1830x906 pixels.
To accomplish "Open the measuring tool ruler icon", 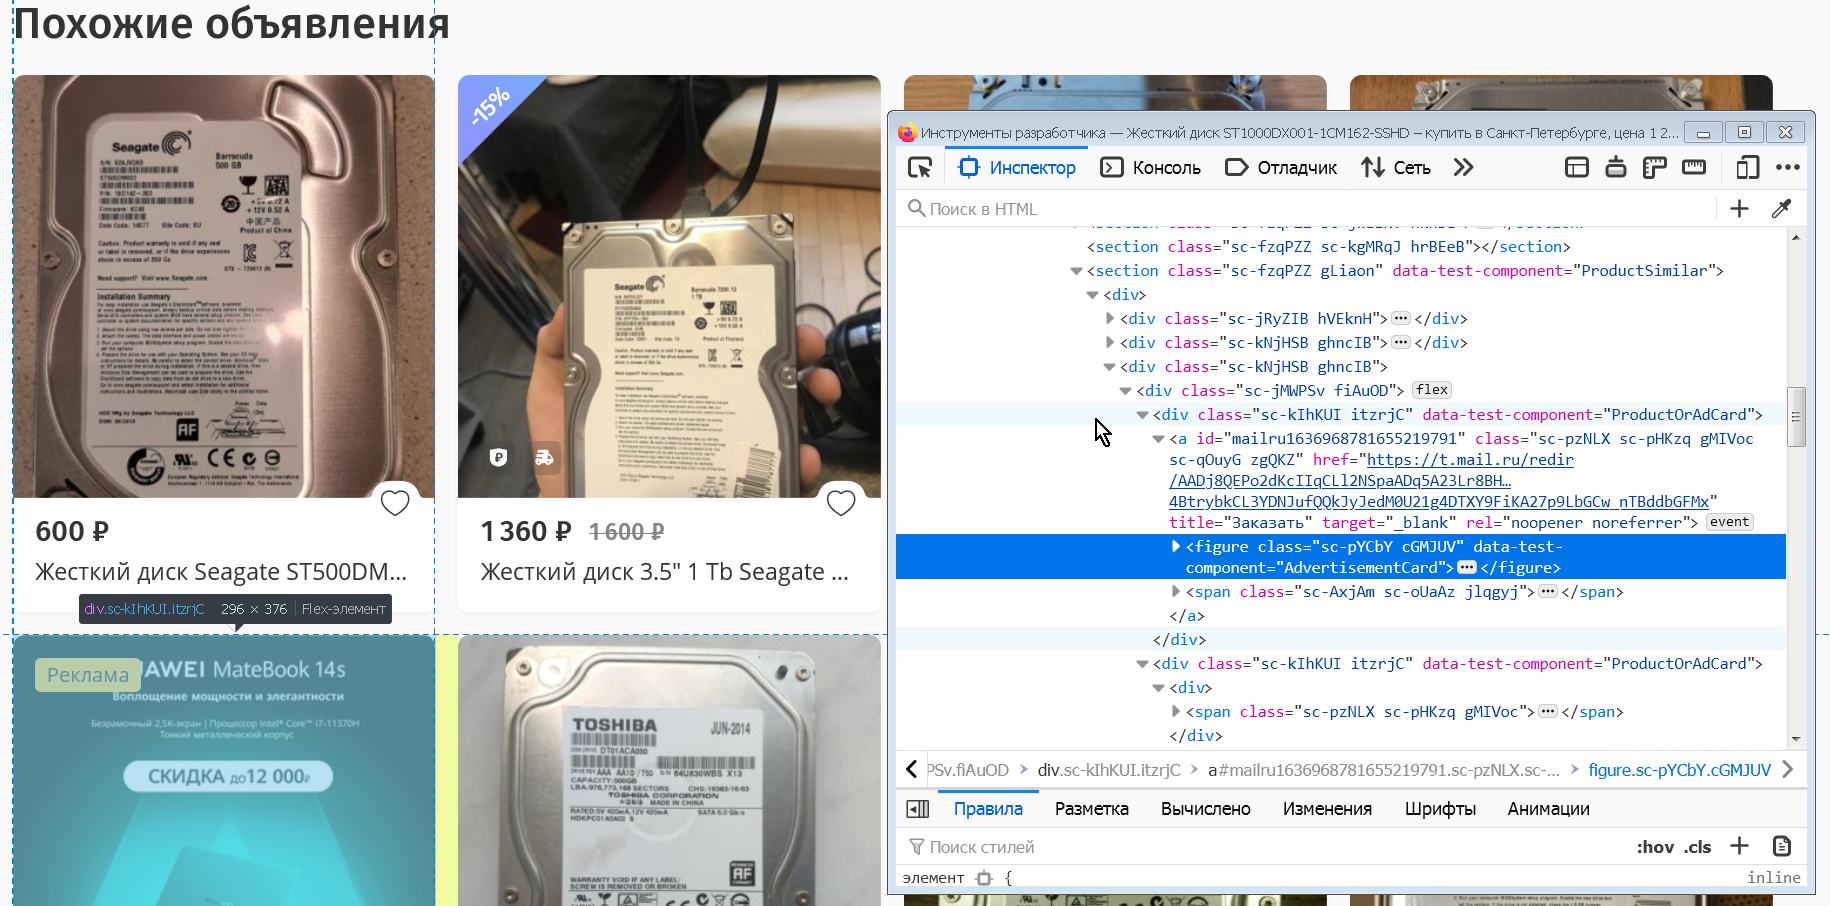I will pyautogui.click(x=1694, y=167).
